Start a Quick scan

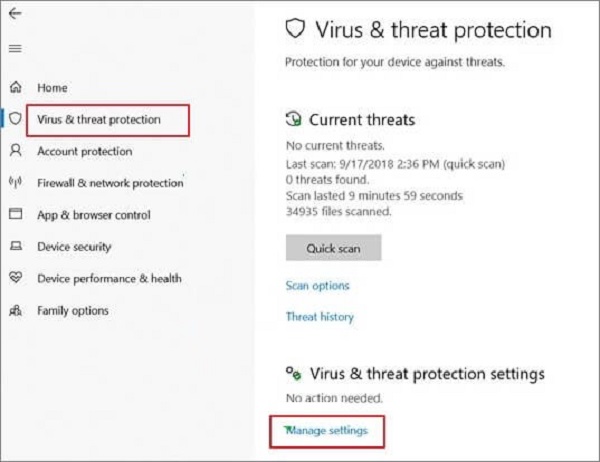tap(333, 247)
